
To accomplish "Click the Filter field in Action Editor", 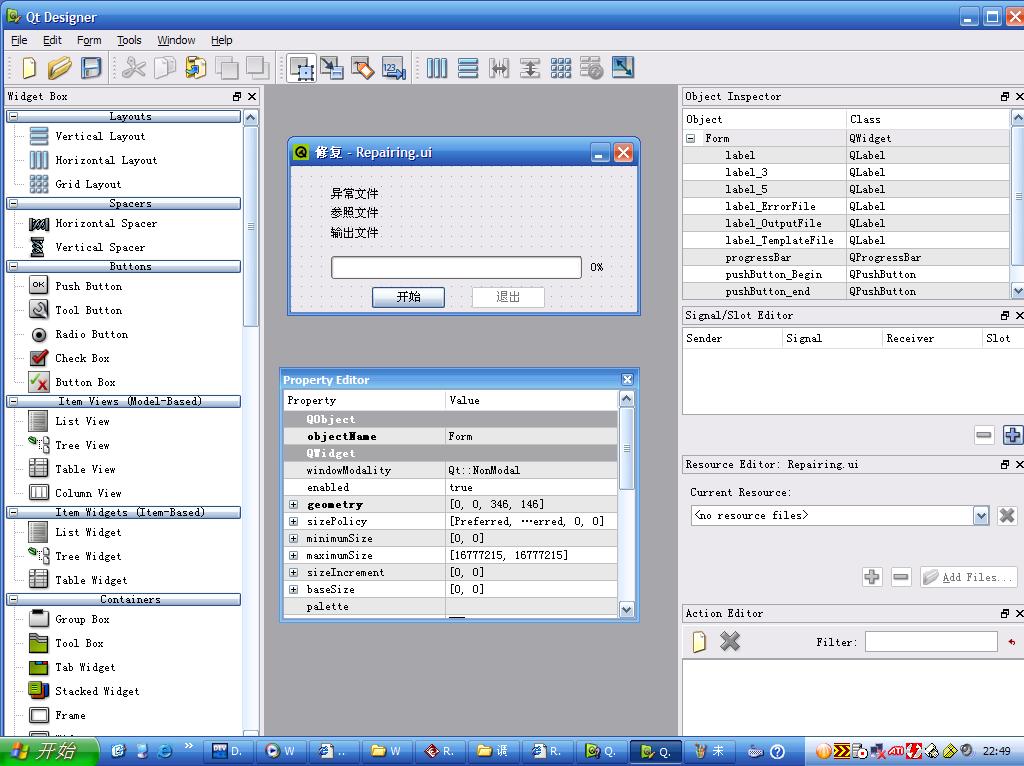I will [x=931, y=642].
